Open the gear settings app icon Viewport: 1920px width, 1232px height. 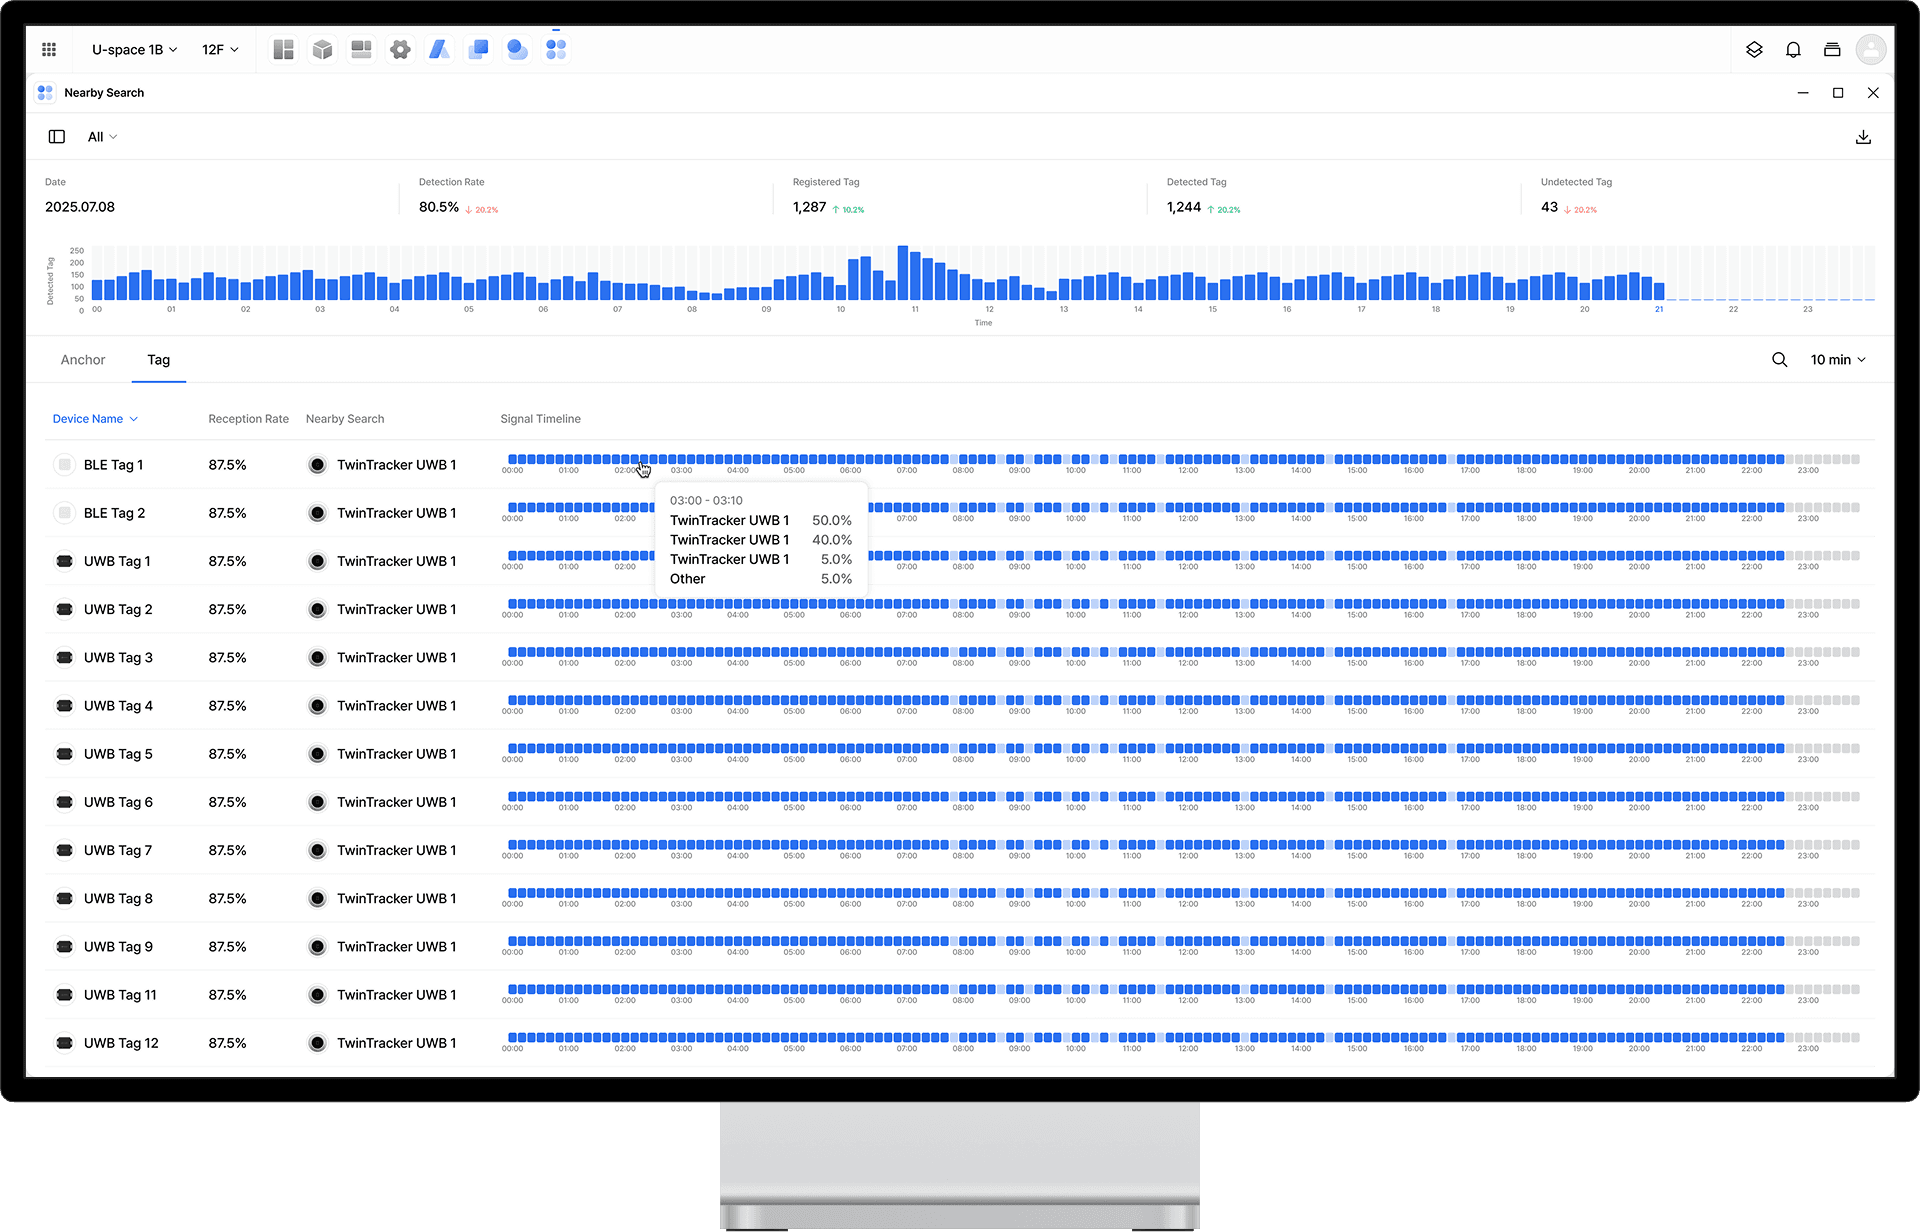click(x=400, y=49)
